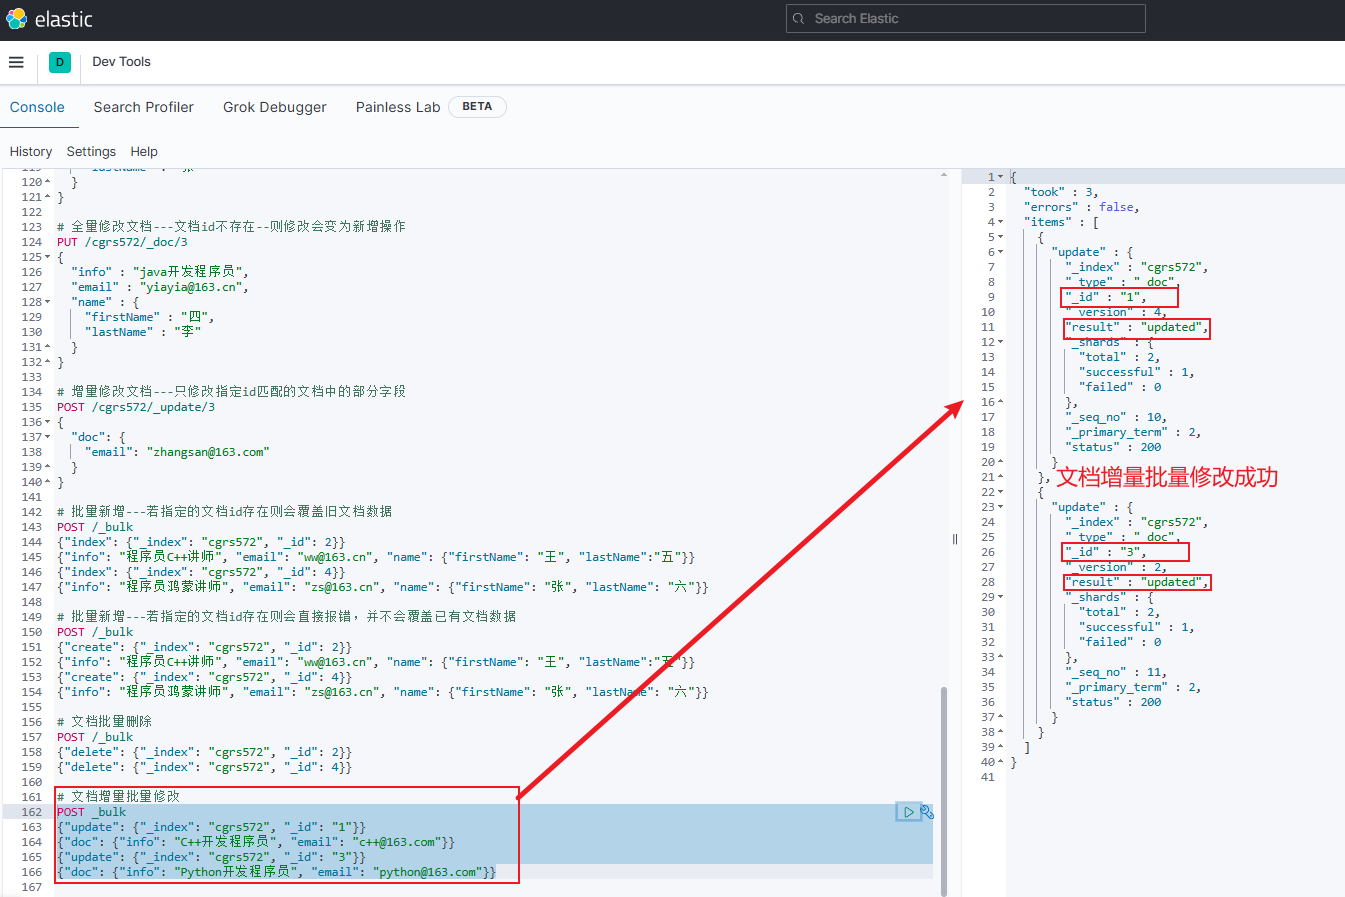The width and height of the screenshot is (1345, 897).
Task: Open the Help panel
Action: click(144, 152)
